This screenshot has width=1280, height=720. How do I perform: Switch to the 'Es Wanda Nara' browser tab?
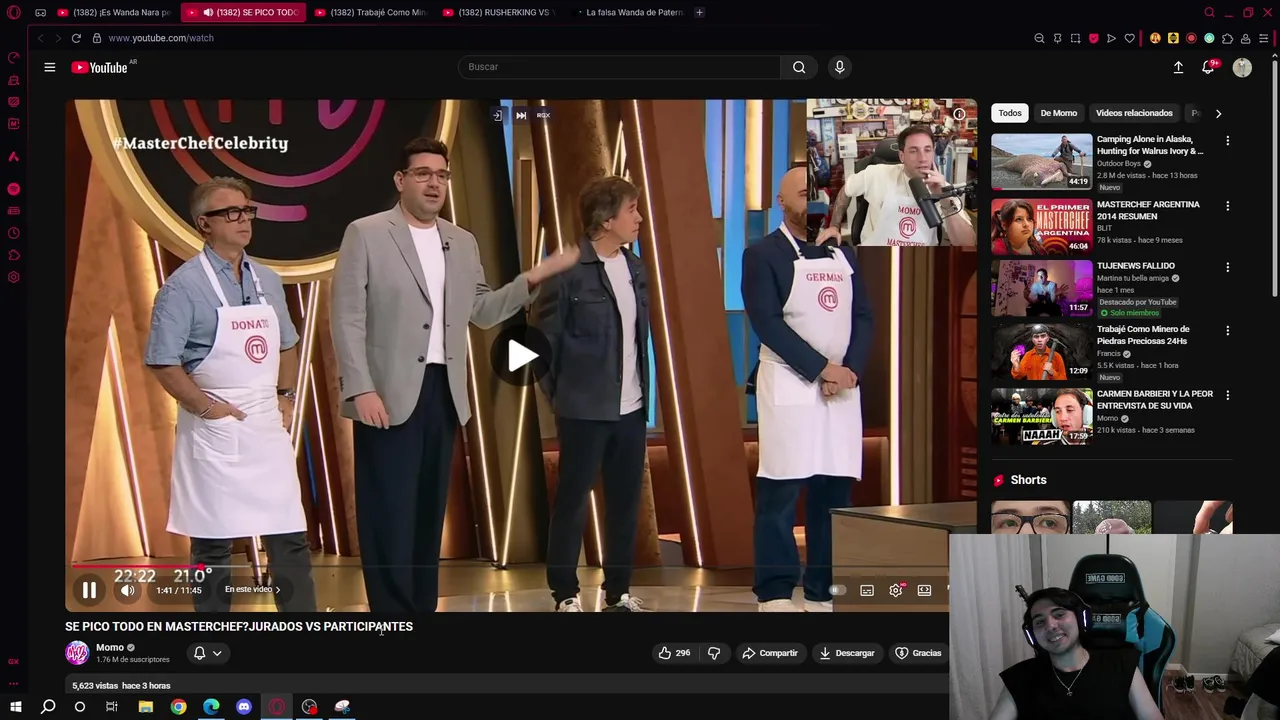[114, 12]
